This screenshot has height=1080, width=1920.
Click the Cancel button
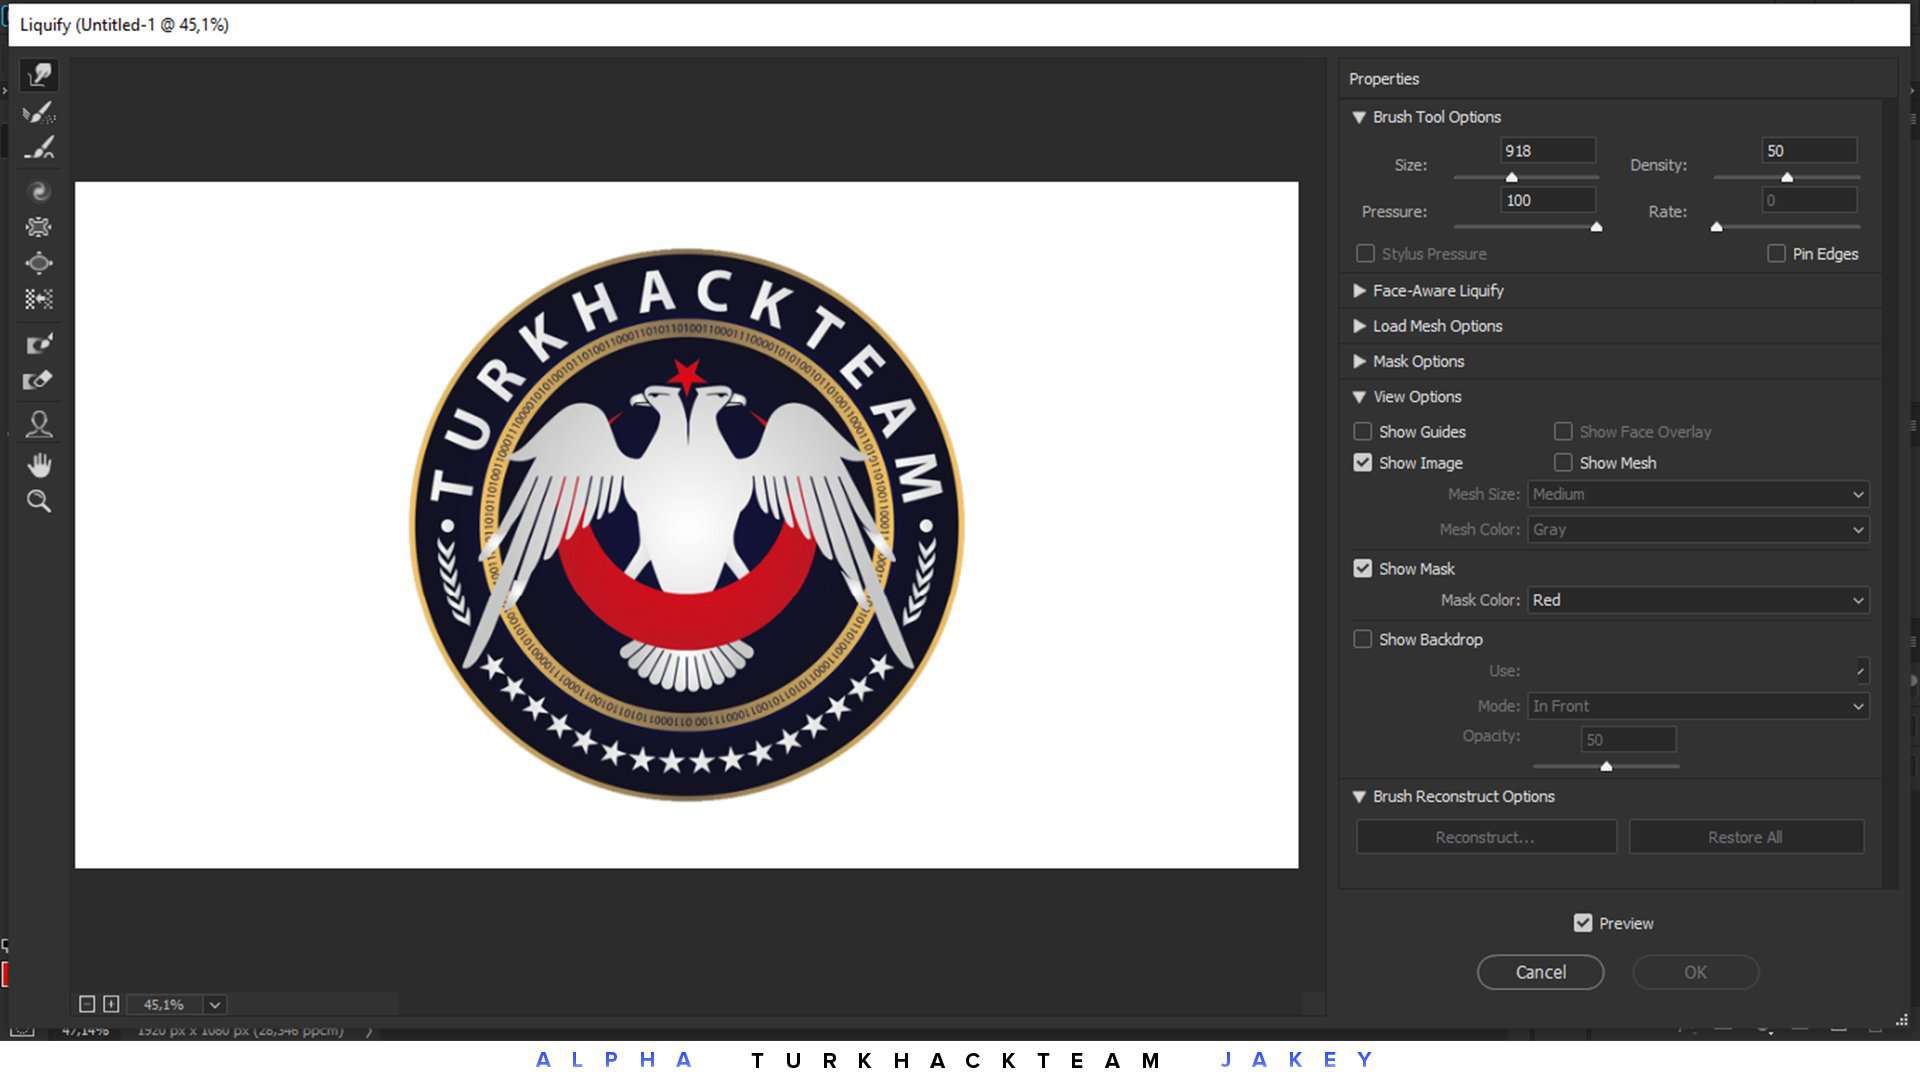coord(1540,972)
